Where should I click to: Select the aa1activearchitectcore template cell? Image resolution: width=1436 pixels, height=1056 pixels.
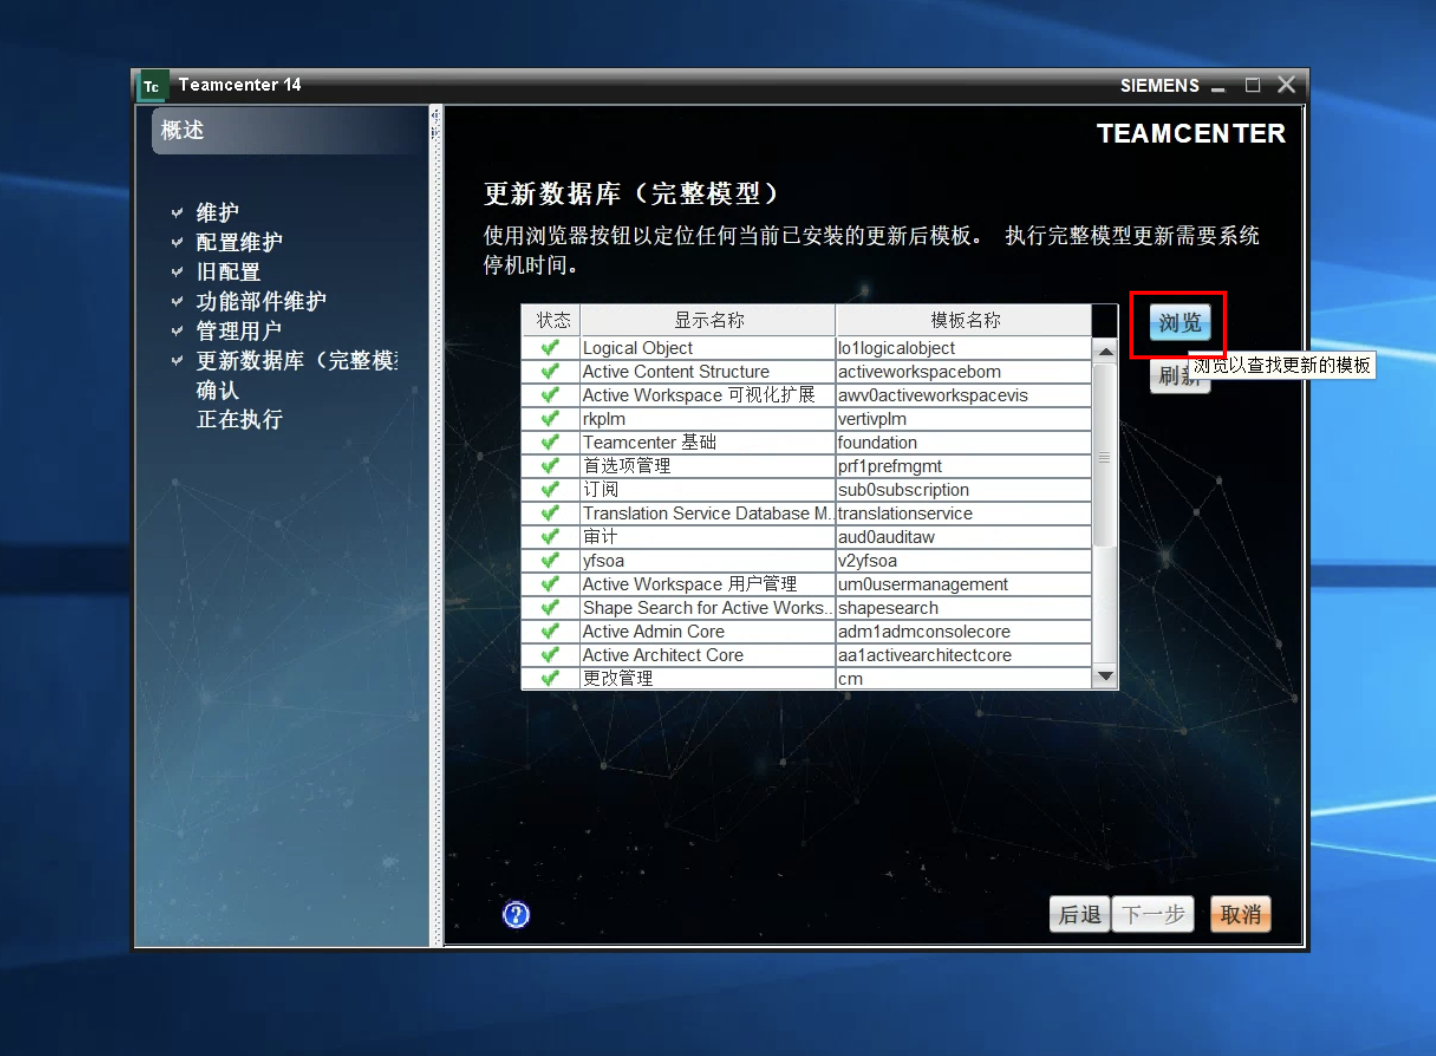click(x=964, y=655)
